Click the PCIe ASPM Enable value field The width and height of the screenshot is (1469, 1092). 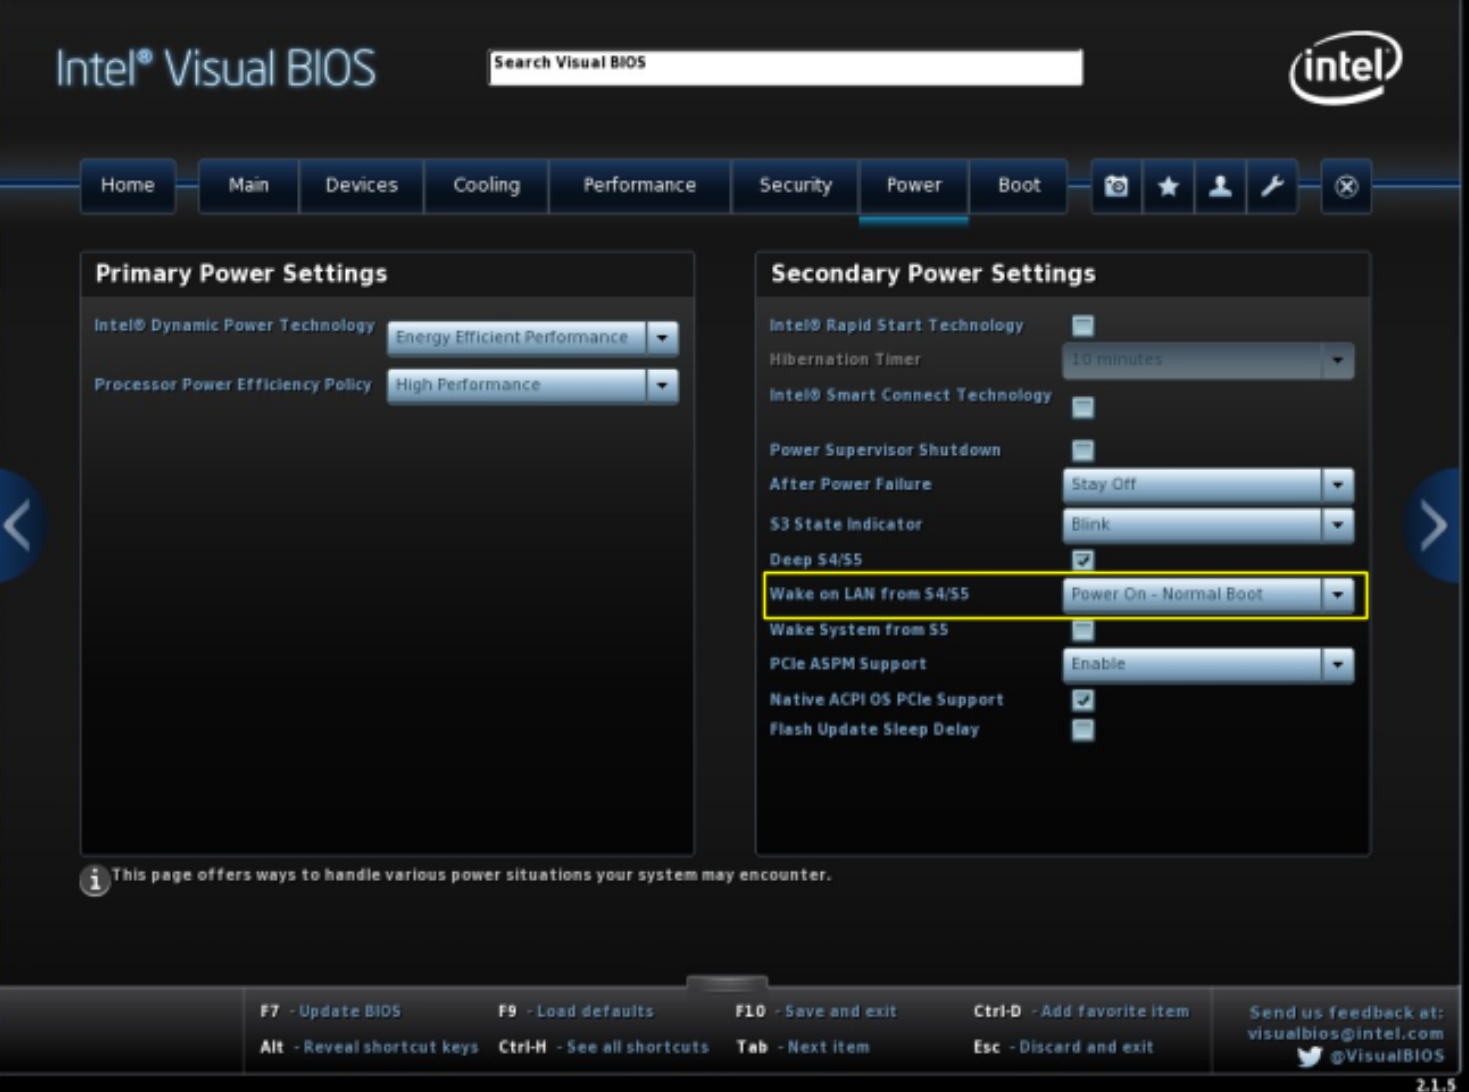click(1192, 665)
